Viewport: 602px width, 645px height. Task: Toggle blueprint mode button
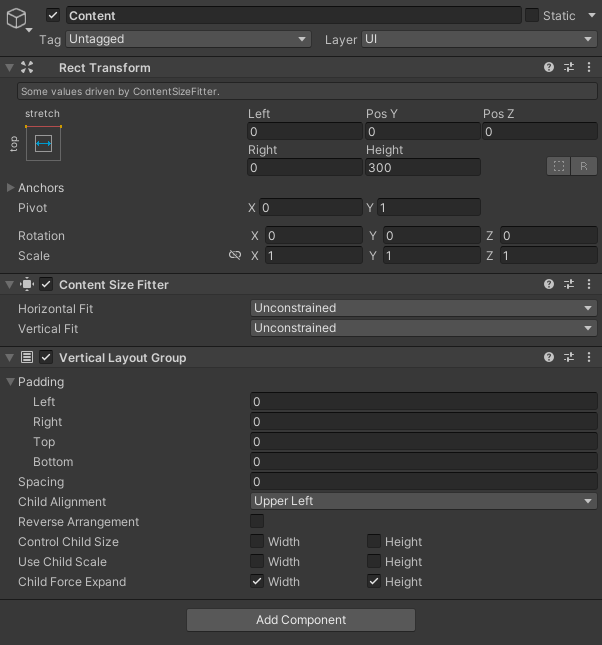pos(559,166)
